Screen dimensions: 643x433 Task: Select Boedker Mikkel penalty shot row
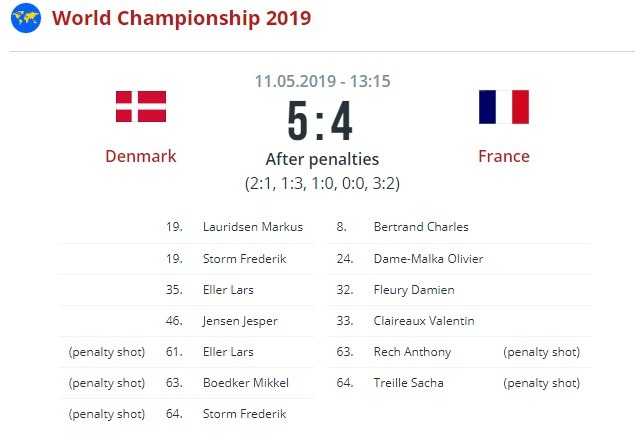pos(246,382)
